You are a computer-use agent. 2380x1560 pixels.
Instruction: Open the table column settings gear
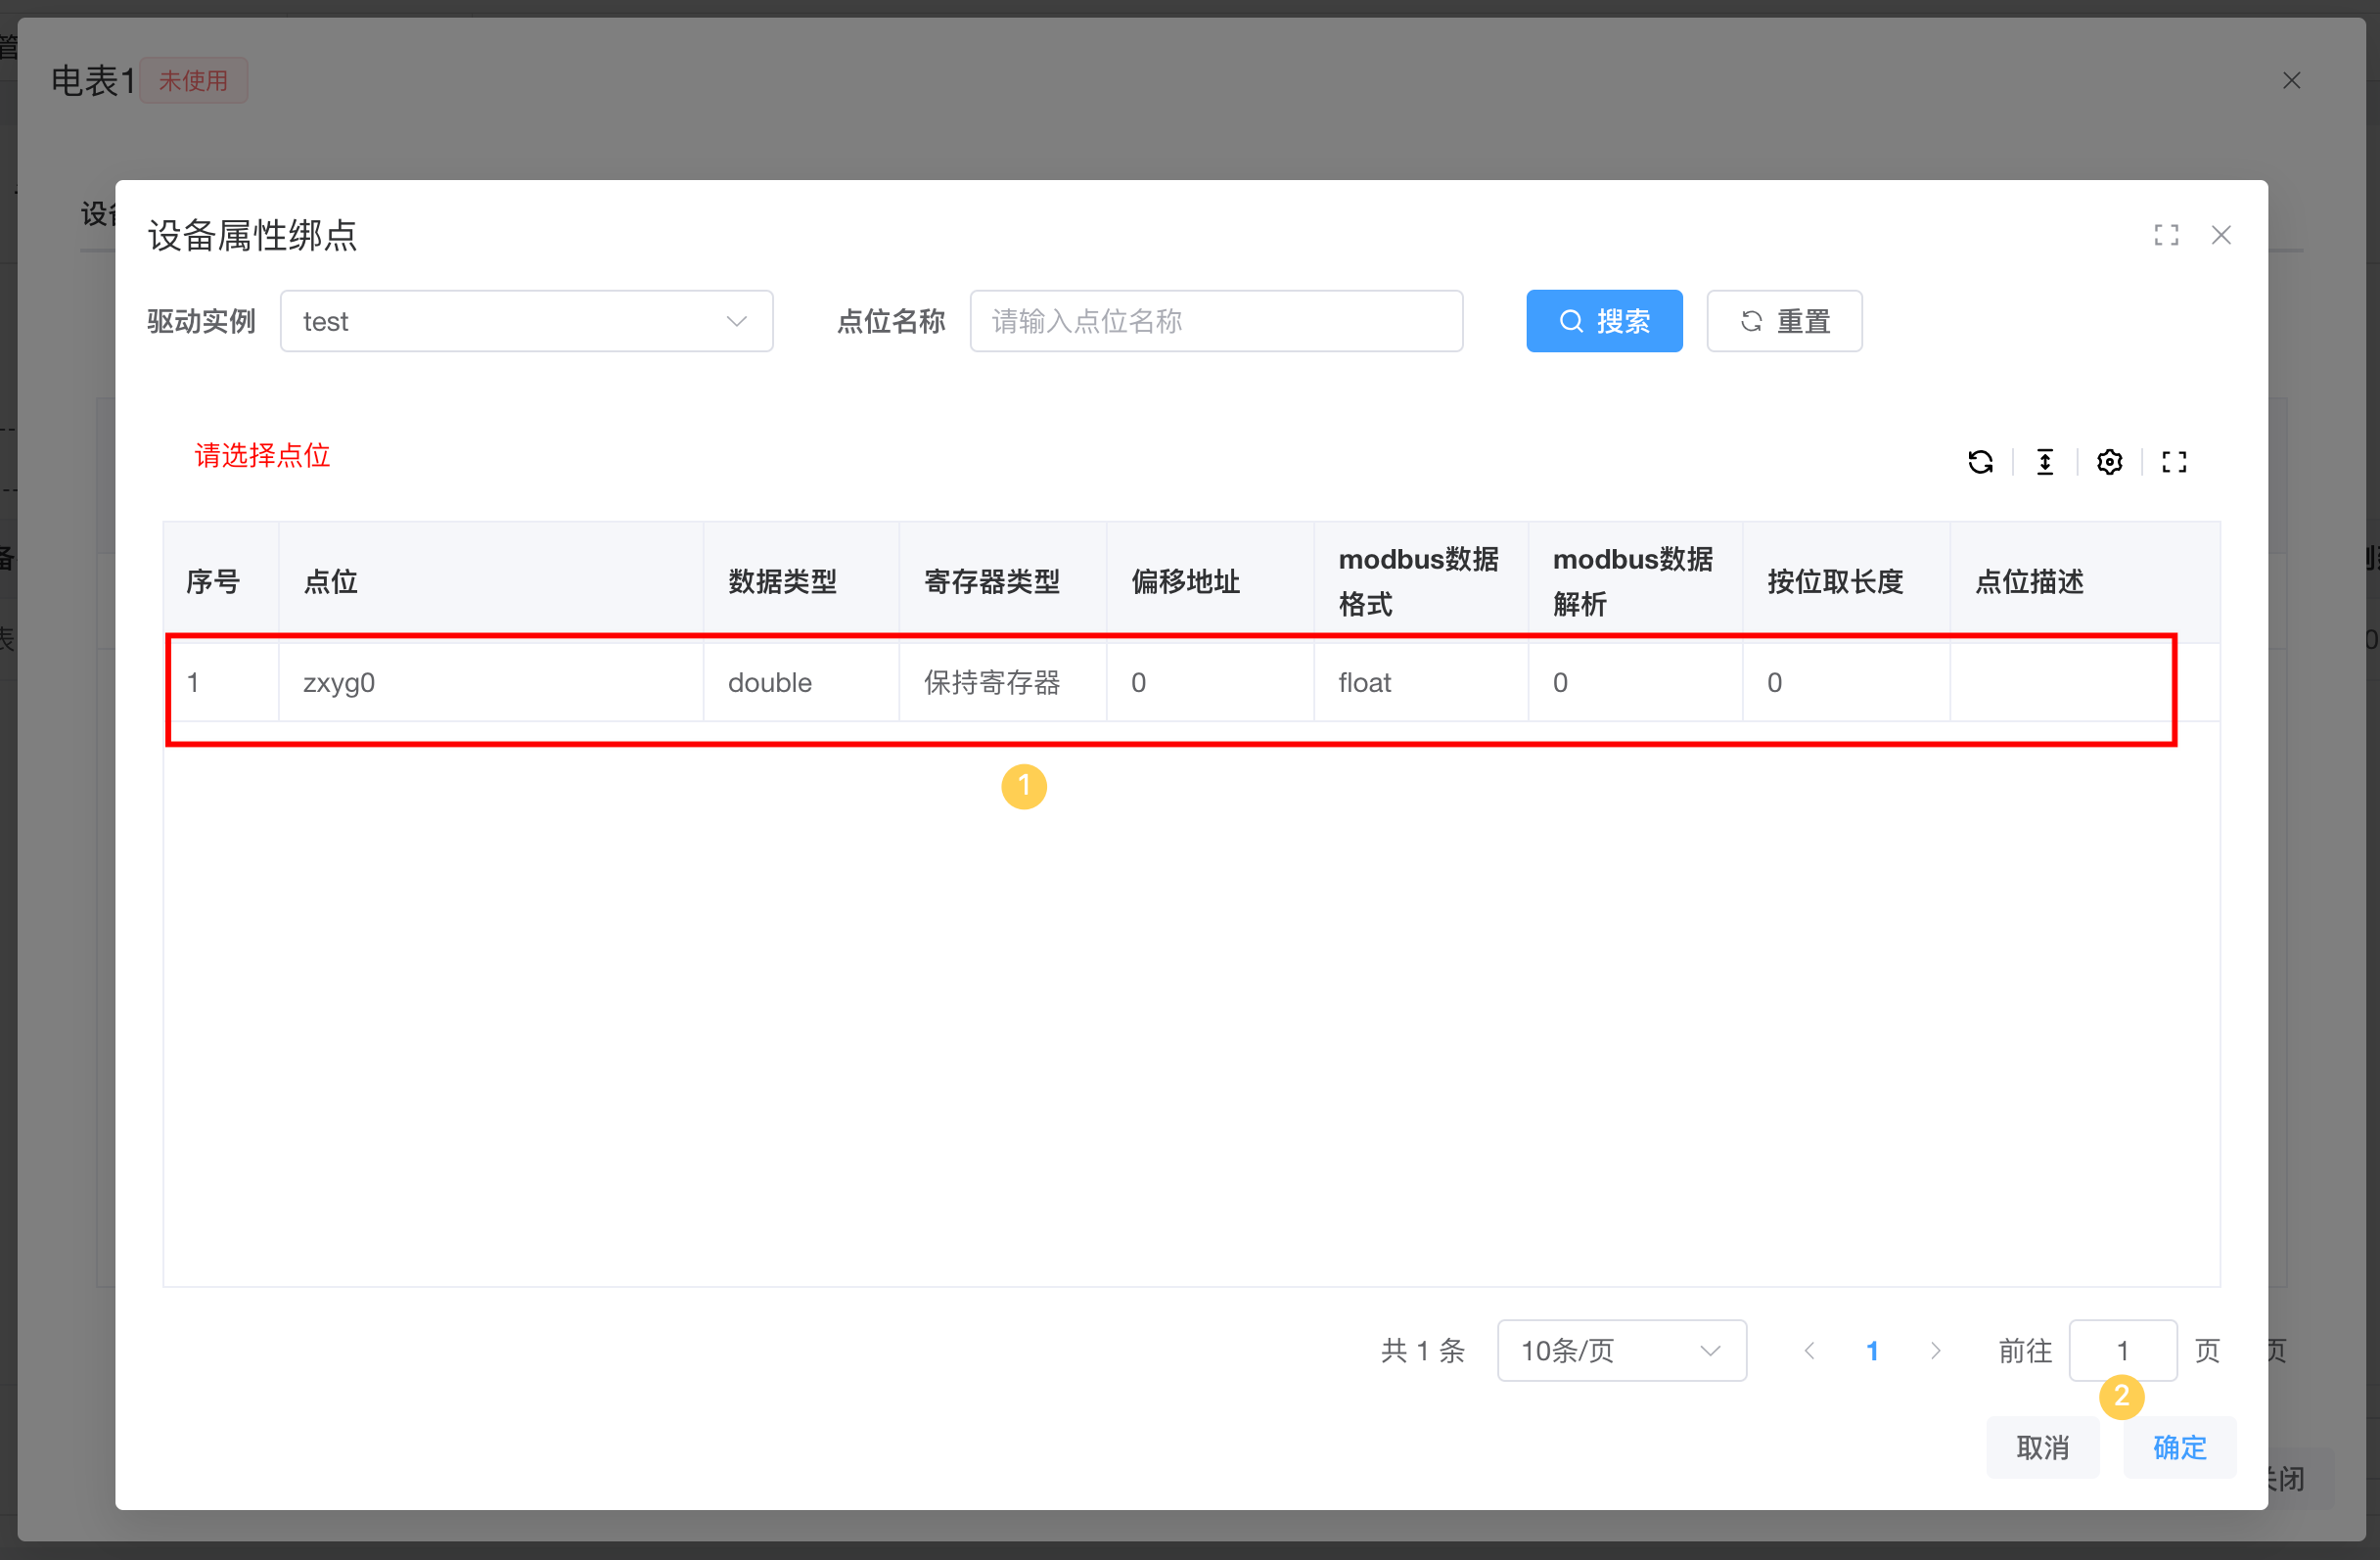2109,462
